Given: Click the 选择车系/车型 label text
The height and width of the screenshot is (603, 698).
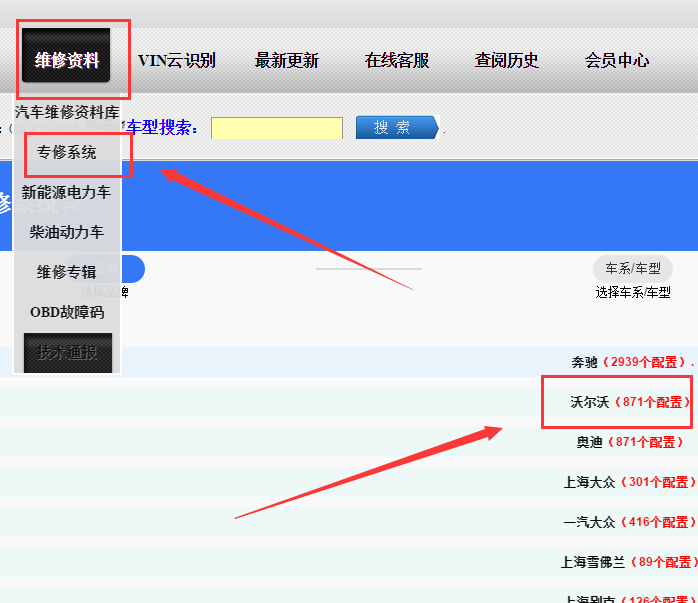Looking at the screenshot, I should [633, 292].
